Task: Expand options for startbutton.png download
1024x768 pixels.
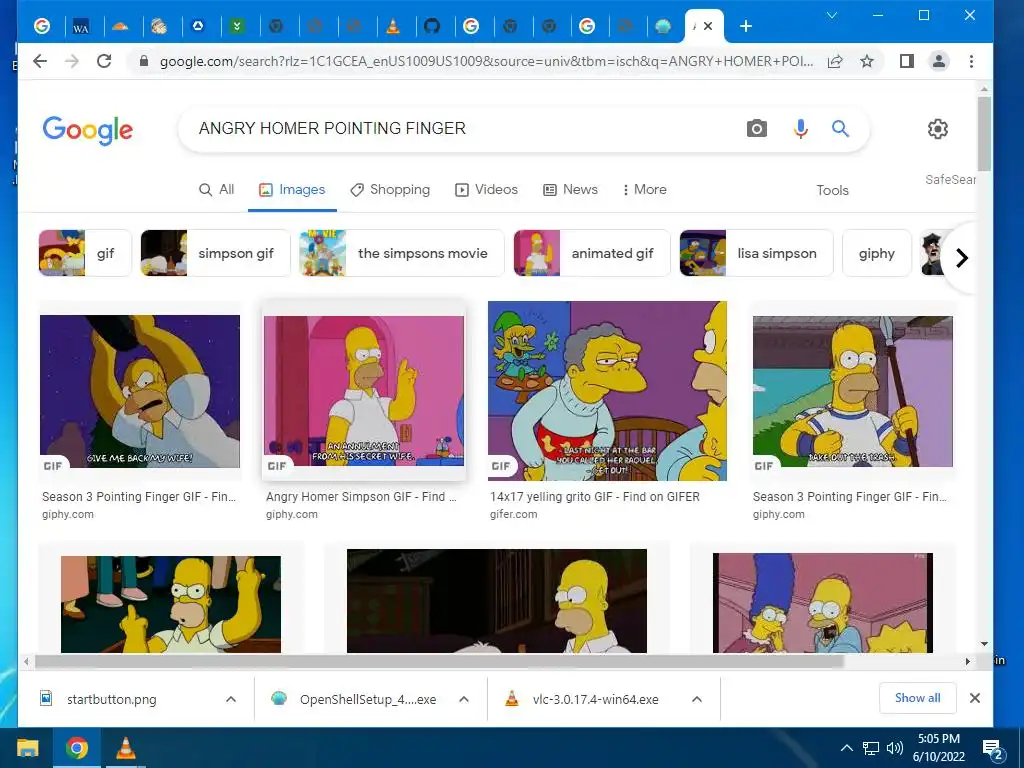Action: [x=231, y=699]
